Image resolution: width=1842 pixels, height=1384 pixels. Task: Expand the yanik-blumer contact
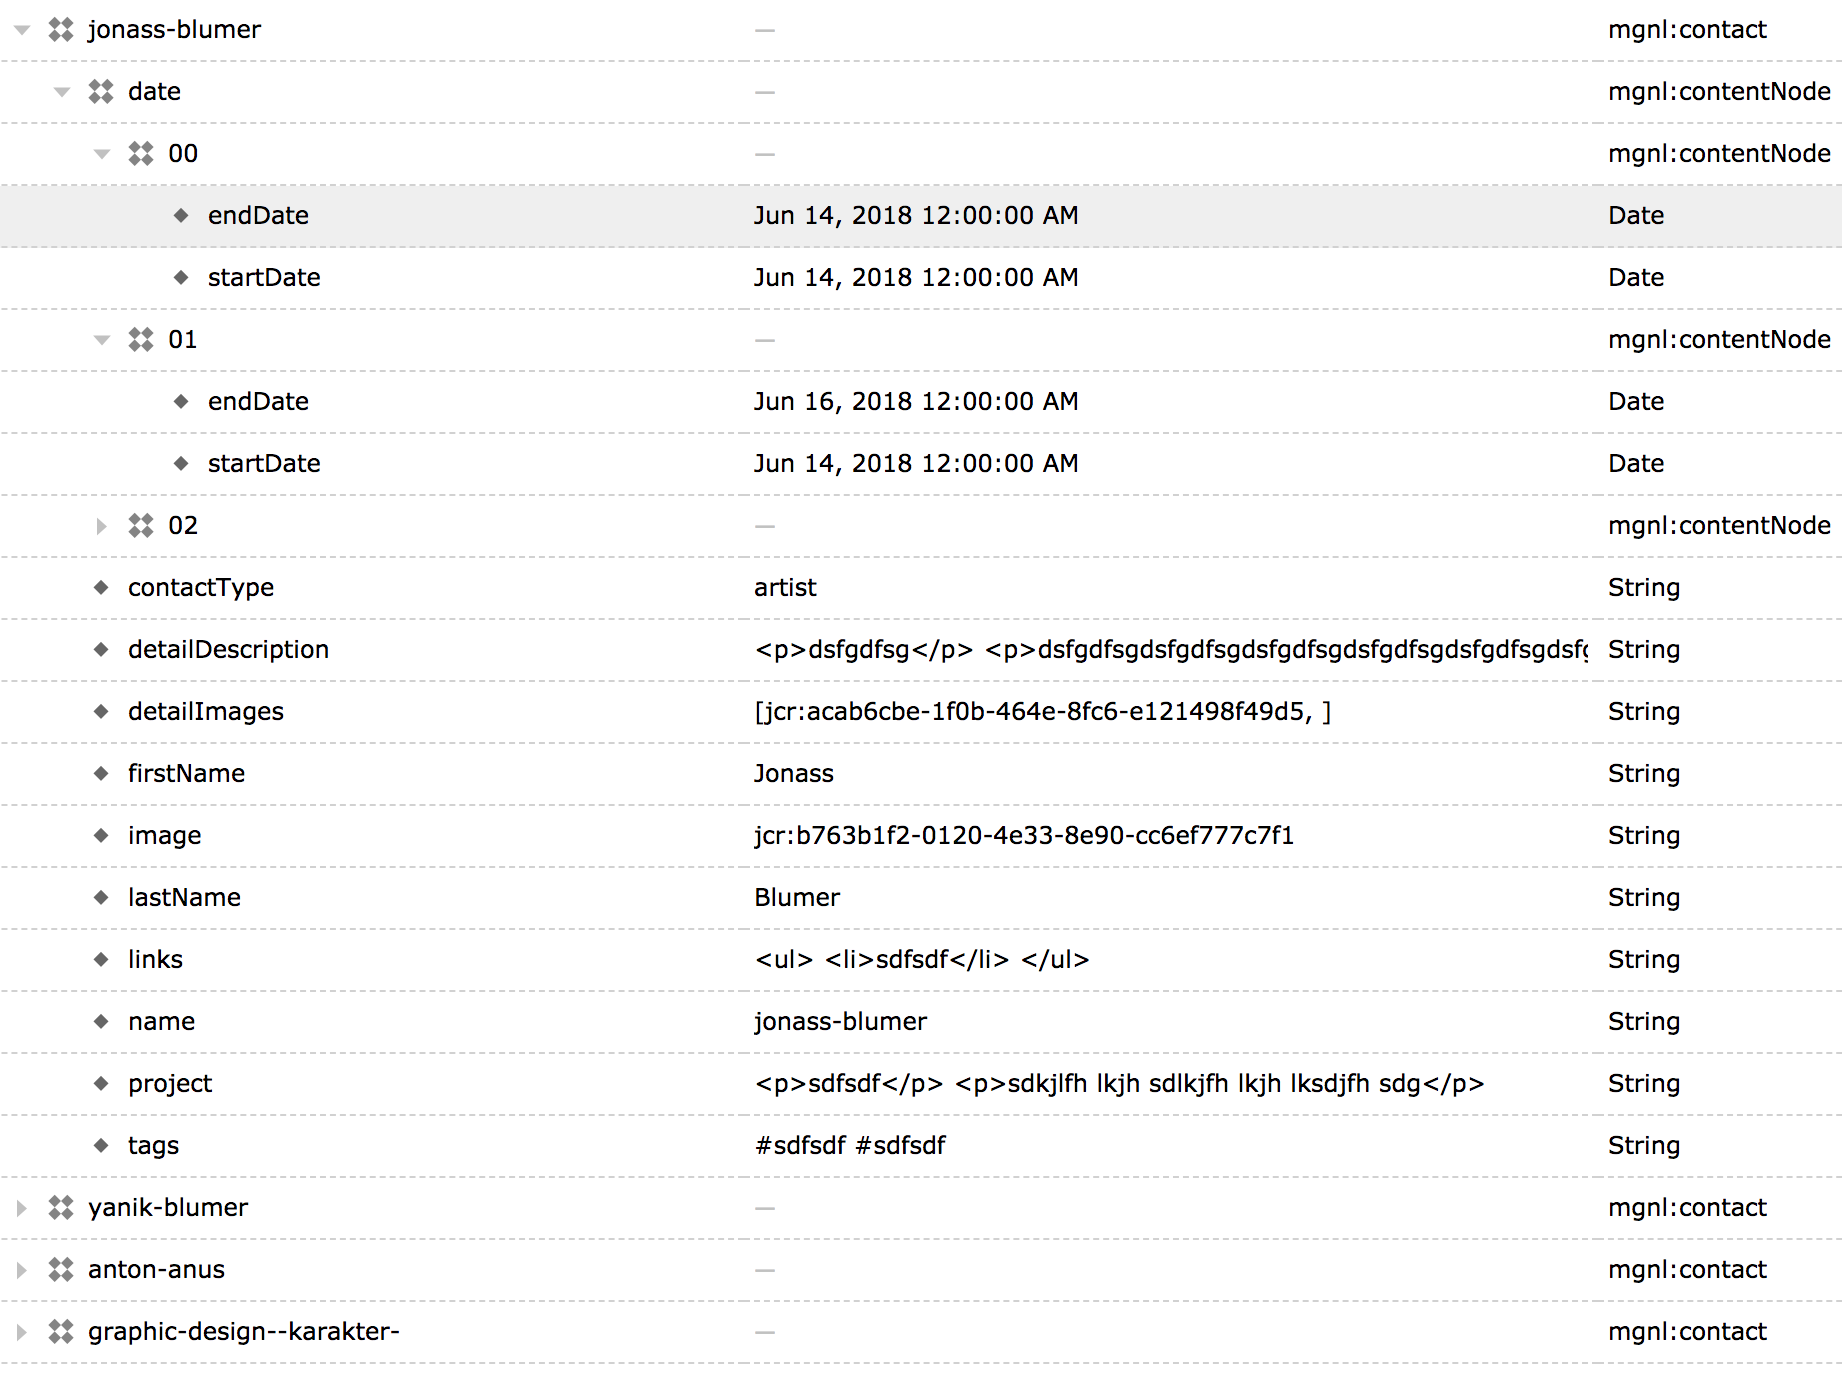21,1208
